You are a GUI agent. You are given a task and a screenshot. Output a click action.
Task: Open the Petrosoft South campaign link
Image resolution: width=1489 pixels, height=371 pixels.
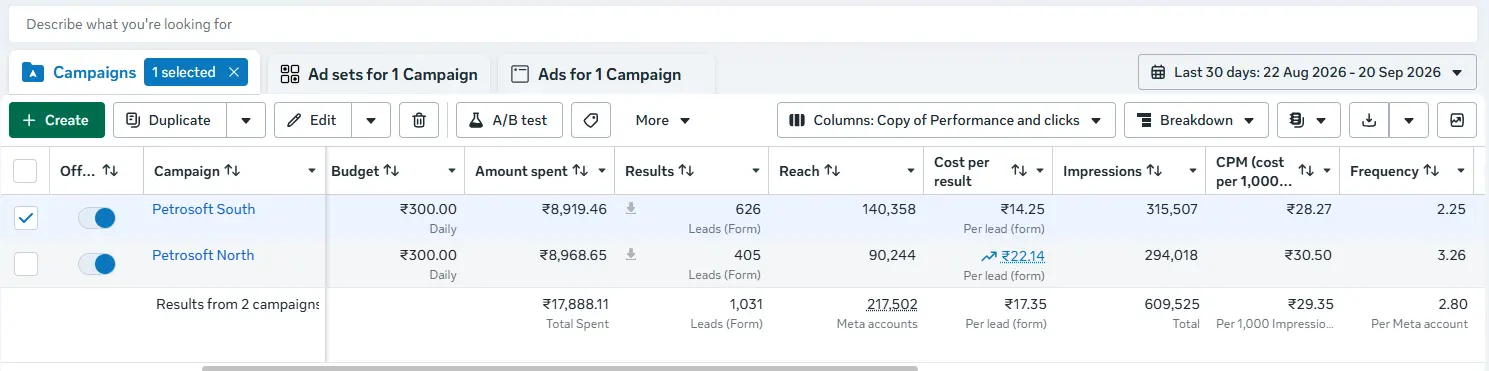(203, 209)
